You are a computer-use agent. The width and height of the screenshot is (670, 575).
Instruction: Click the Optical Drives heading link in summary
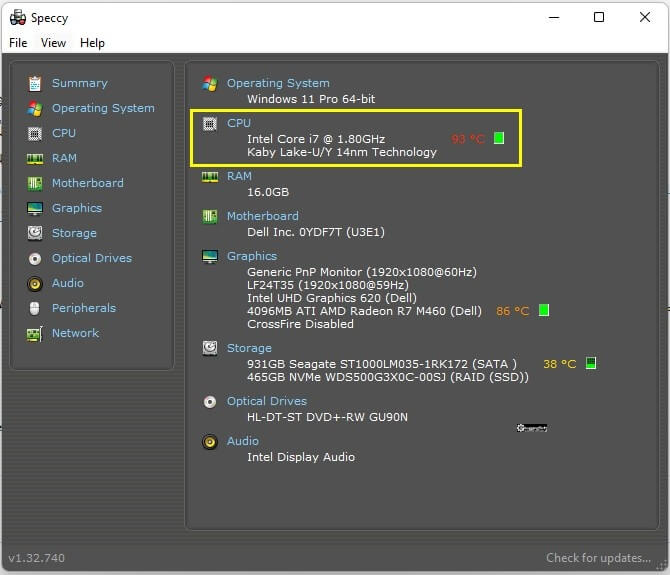pyautogui.click(x=267, y=401)
